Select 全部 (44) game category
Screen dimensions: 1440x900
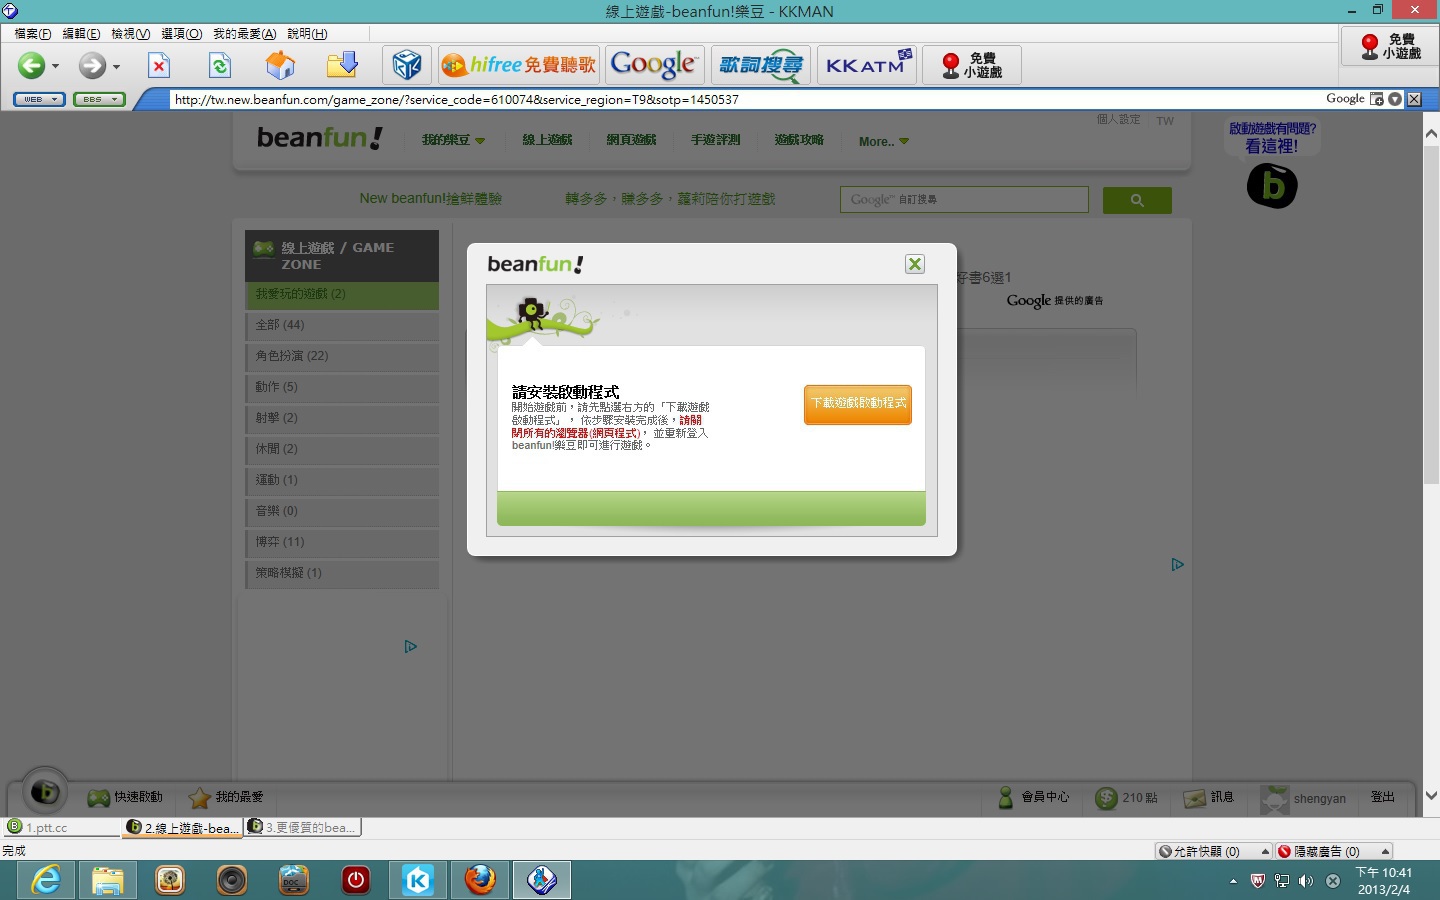tap(342, 326)
